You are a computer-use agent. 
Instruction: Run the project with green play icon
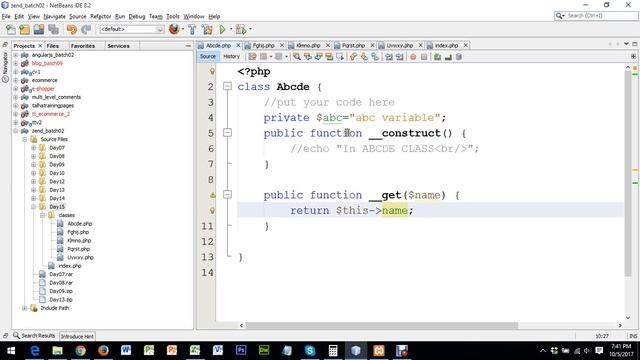[222, 29]
